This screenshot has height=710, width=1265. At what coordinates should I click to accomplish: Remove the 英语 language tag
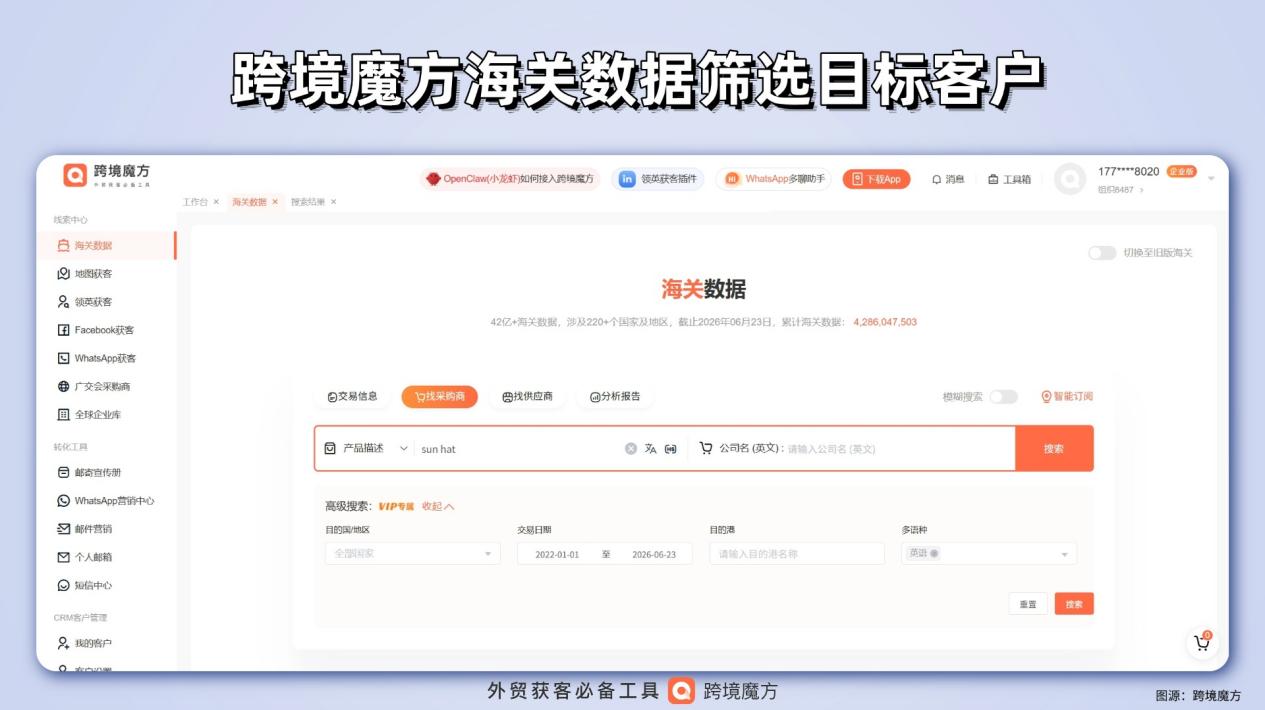[934, 553]
